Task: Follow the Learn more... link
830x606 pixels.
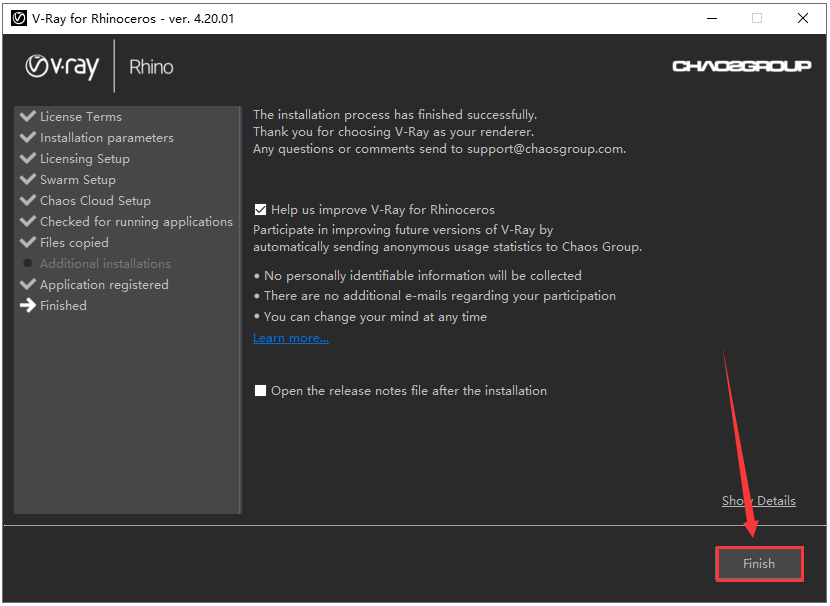Action: (x=291, y=338)
